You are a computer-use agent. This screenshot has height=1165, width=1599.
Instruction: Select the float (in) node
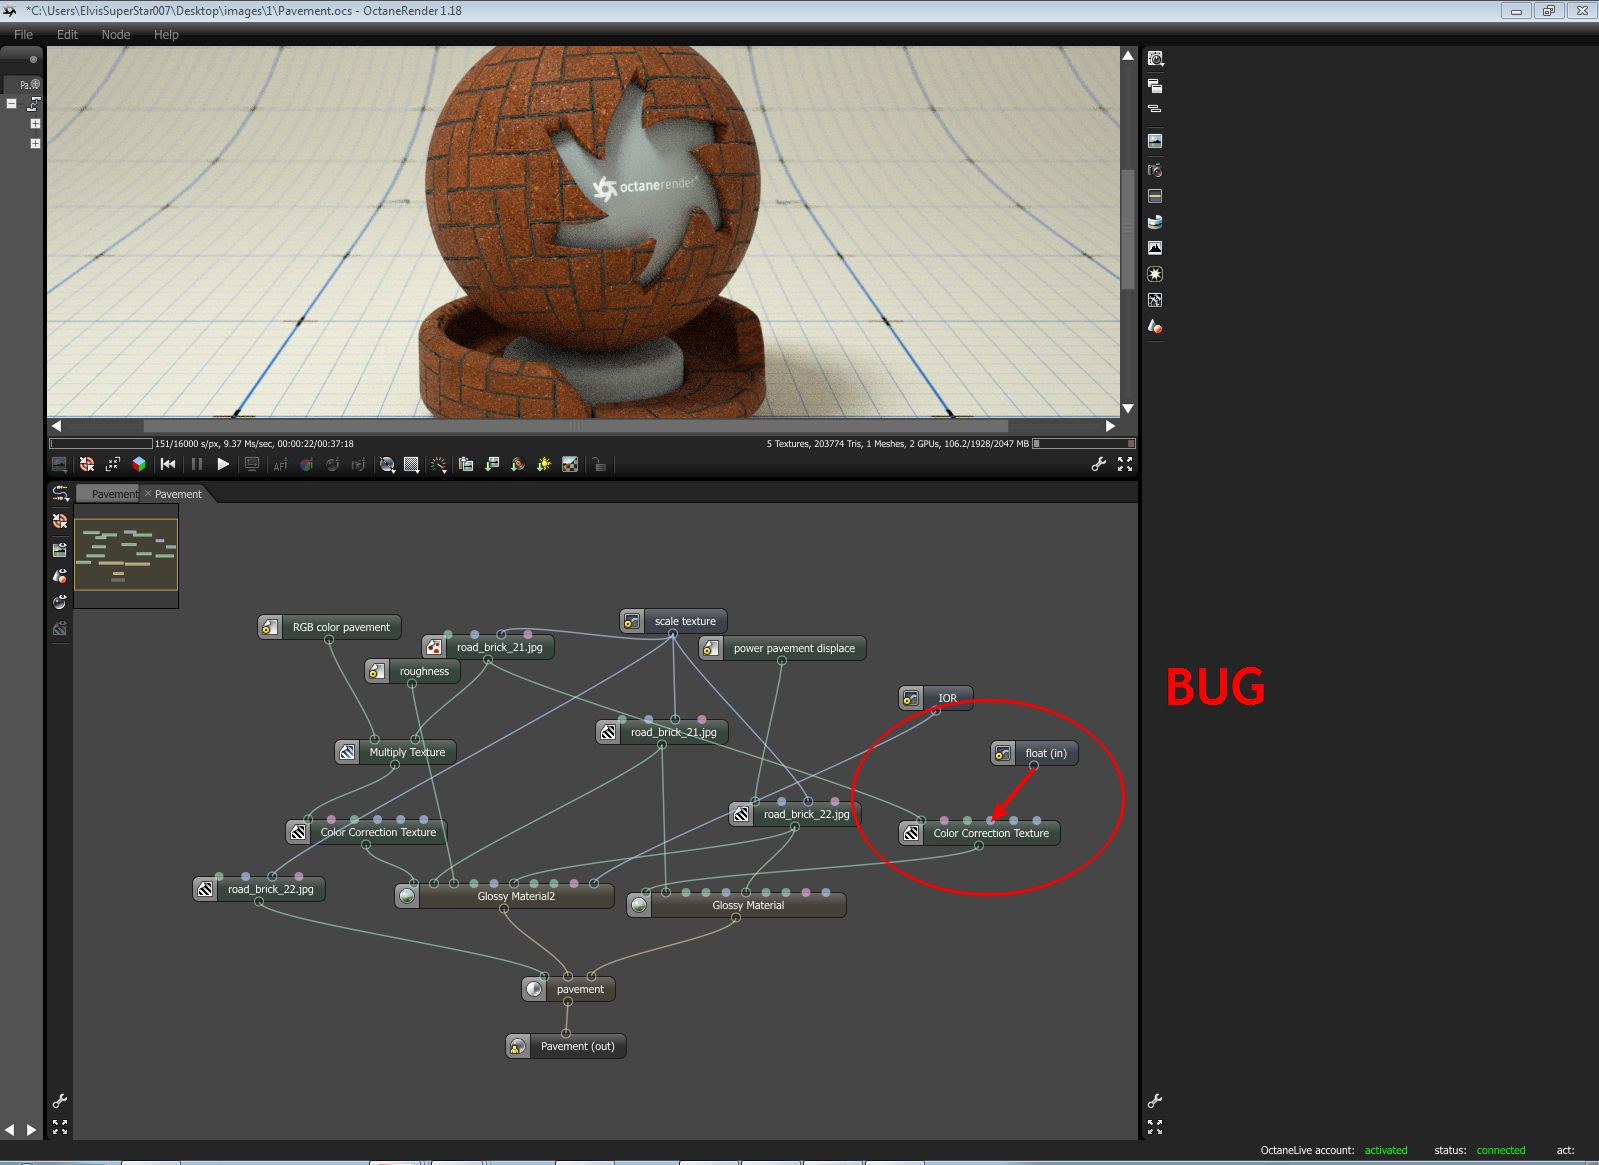pyautogui.click(x=1034, y=753)
